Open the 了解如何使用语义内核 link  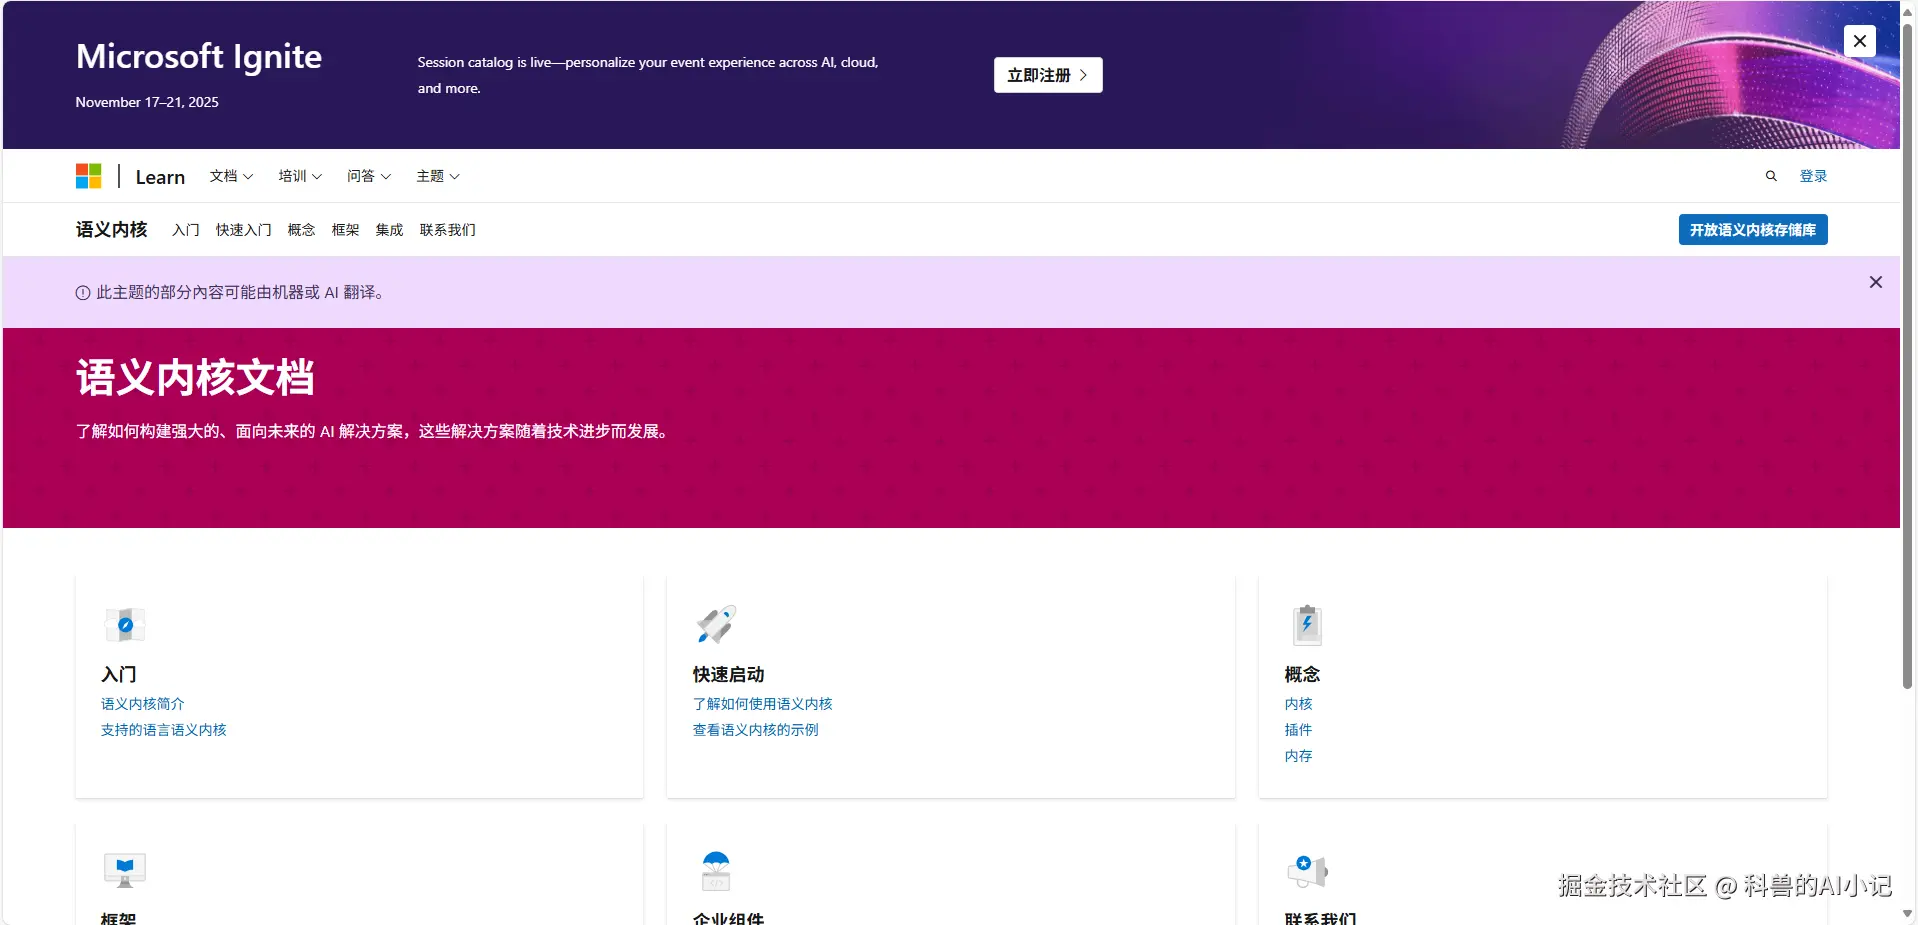click(x=763, y=704)
